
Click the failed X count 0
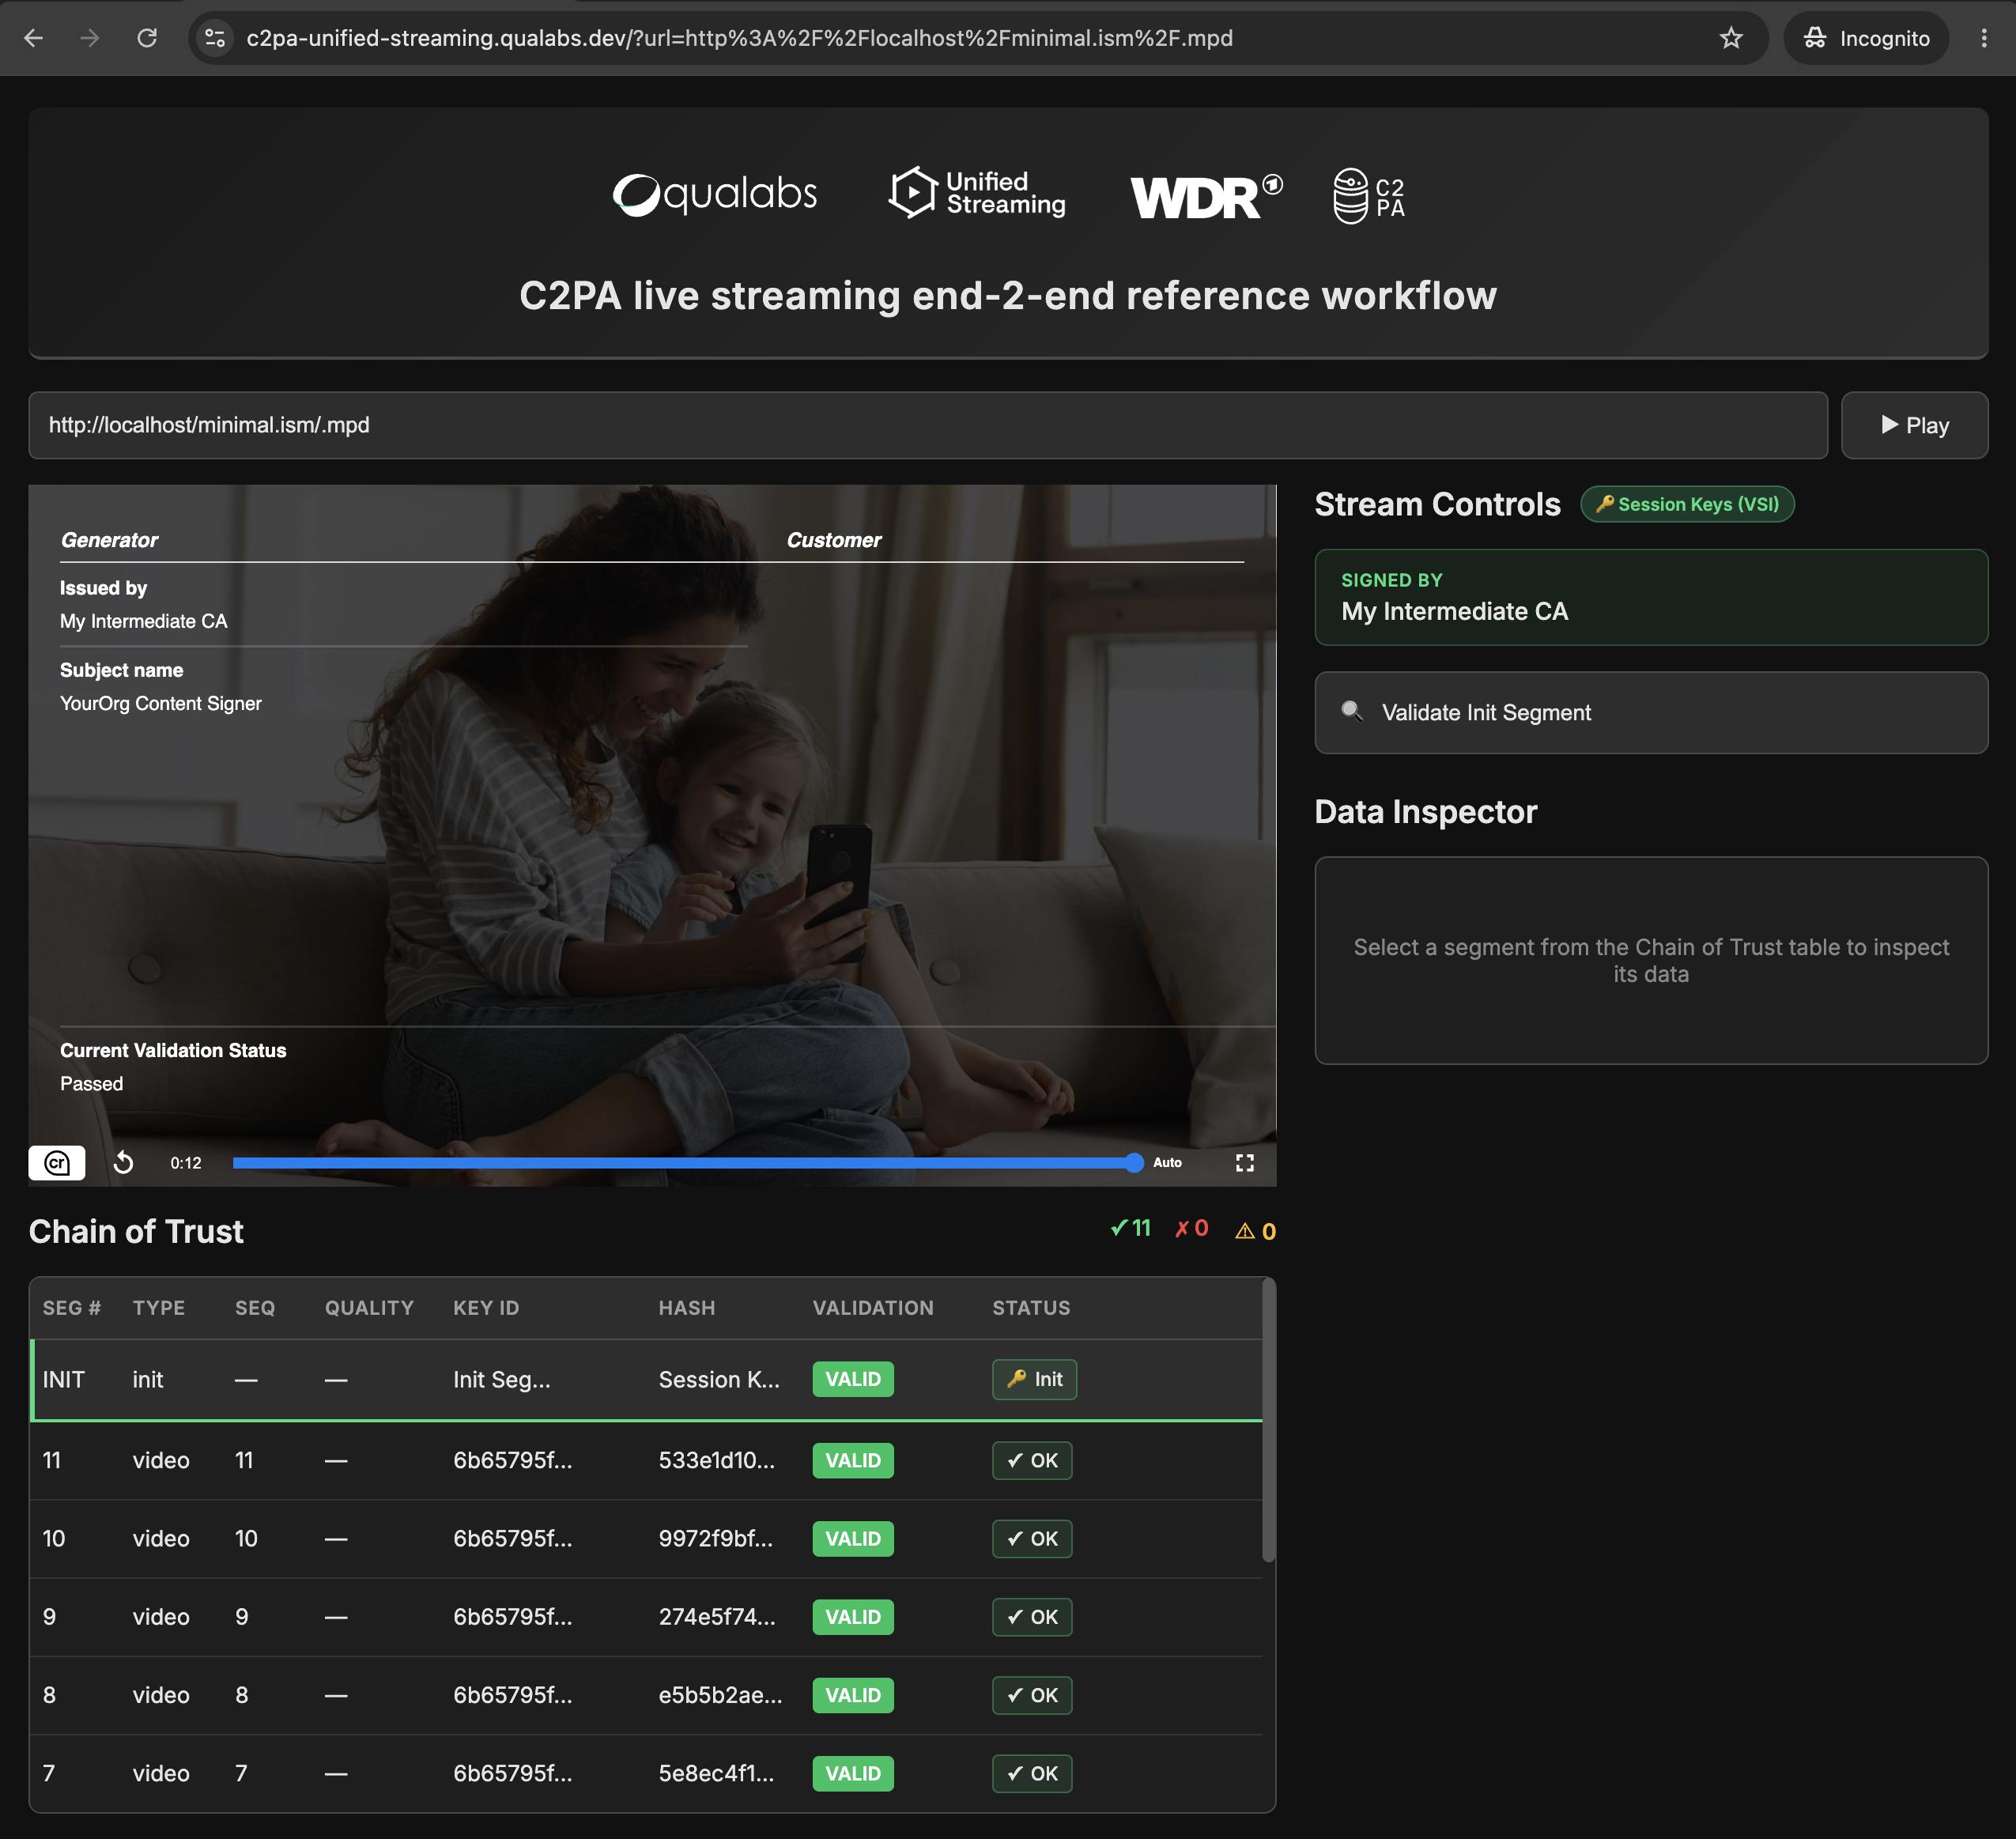coord(1191,1229)
